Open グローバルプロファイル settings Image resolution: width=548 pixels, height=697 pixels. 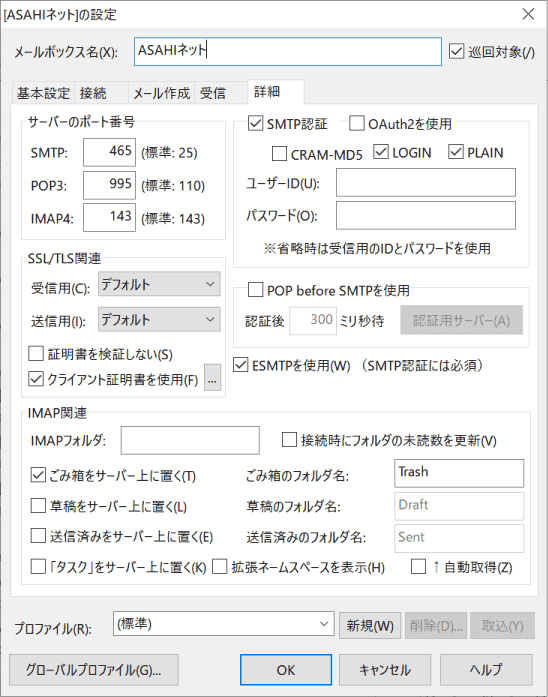pos(94,669)
